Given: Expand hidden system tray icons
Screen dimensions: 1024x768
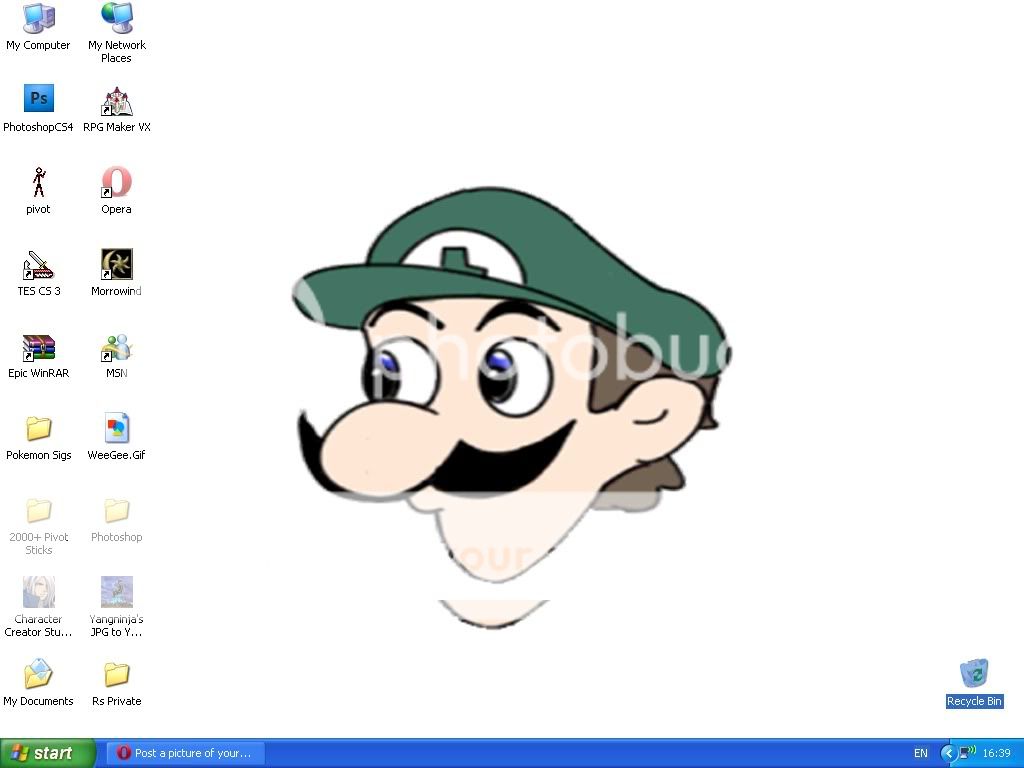Looking at the screenshot, I should coord(946,752).
